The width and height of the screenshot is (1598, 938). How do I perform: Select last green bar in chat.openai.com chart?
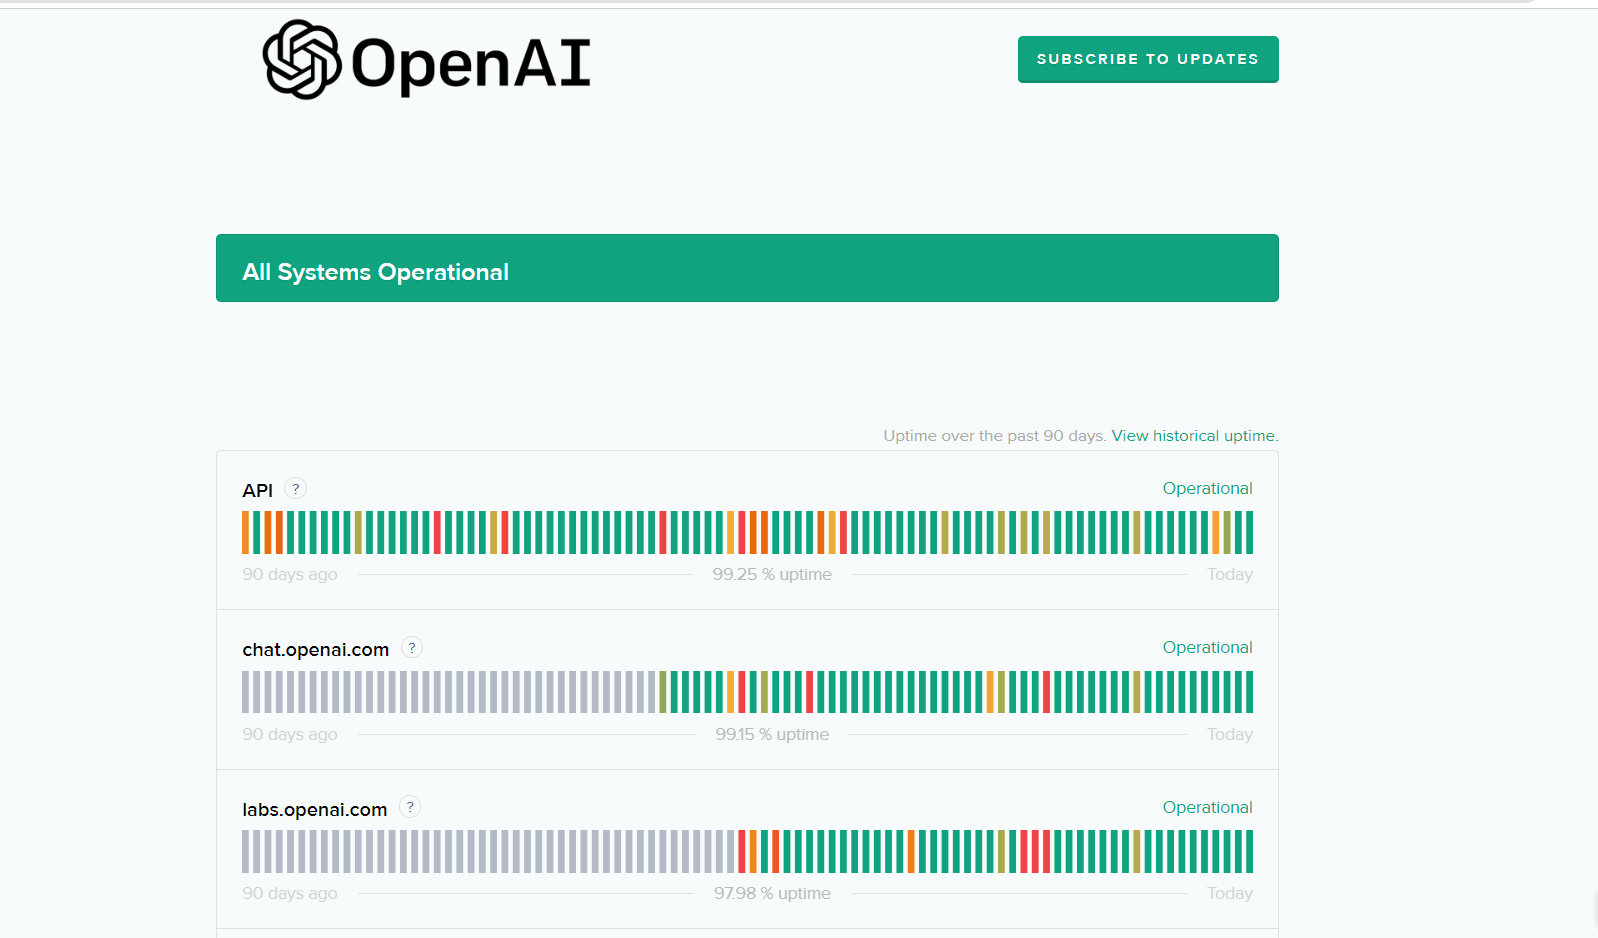point(1249,692)
